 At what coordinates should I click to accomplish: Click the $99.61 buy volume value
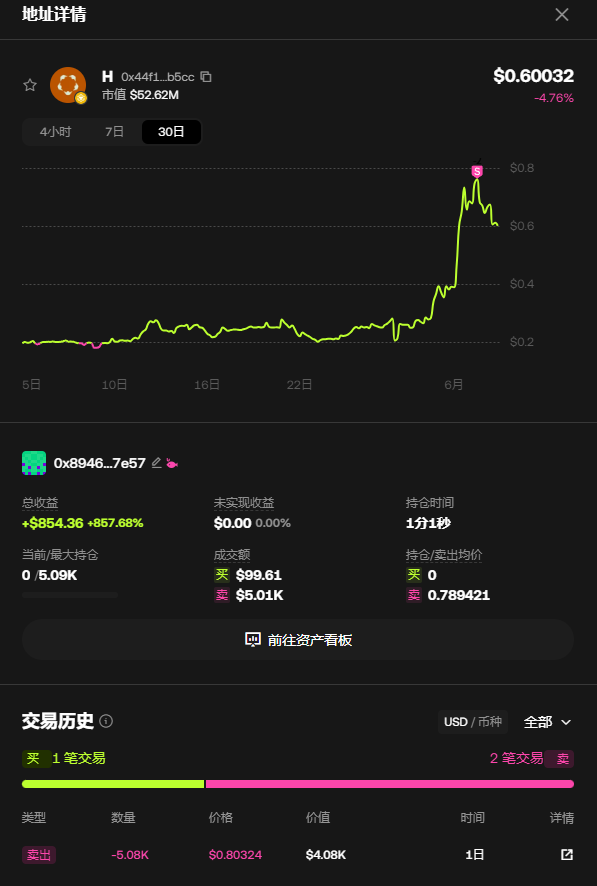(x=259, y=575)
